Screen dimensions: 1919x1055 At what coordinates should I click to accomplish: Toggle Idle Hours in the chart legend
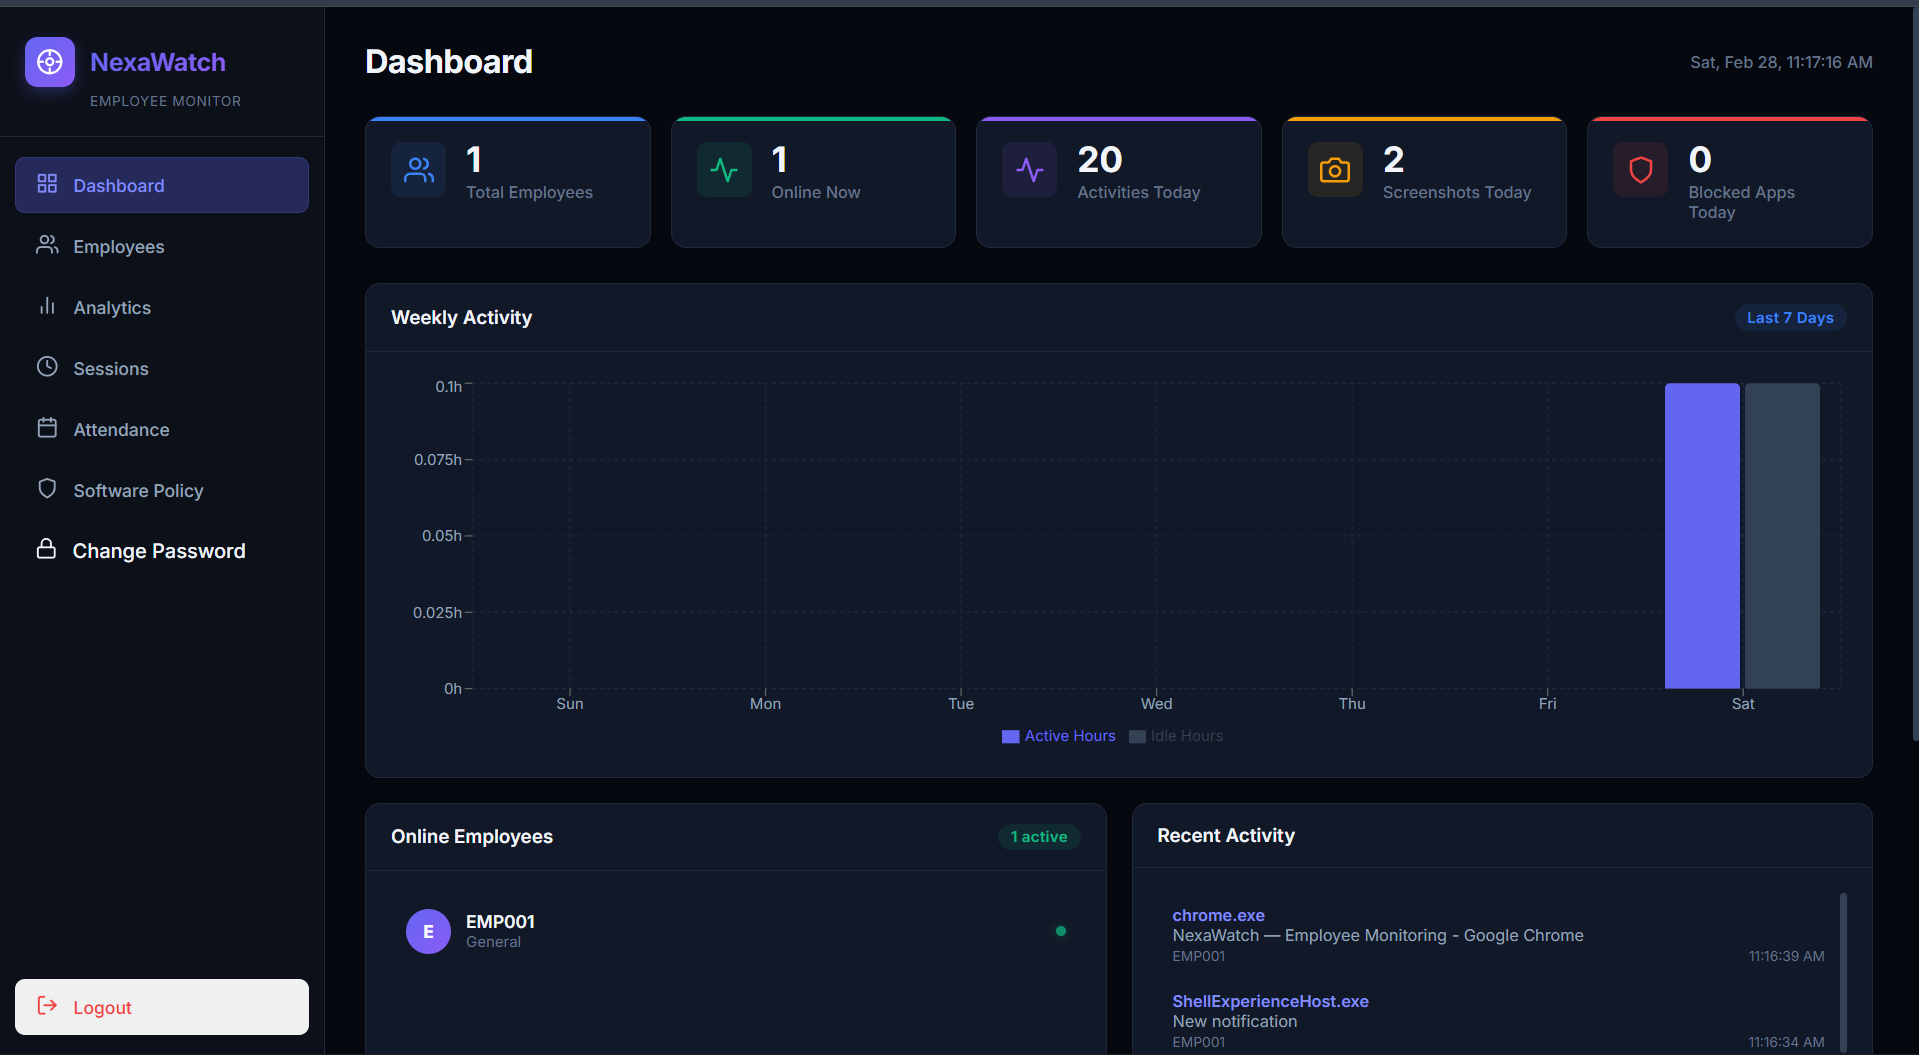click(x=1176, y=735)
